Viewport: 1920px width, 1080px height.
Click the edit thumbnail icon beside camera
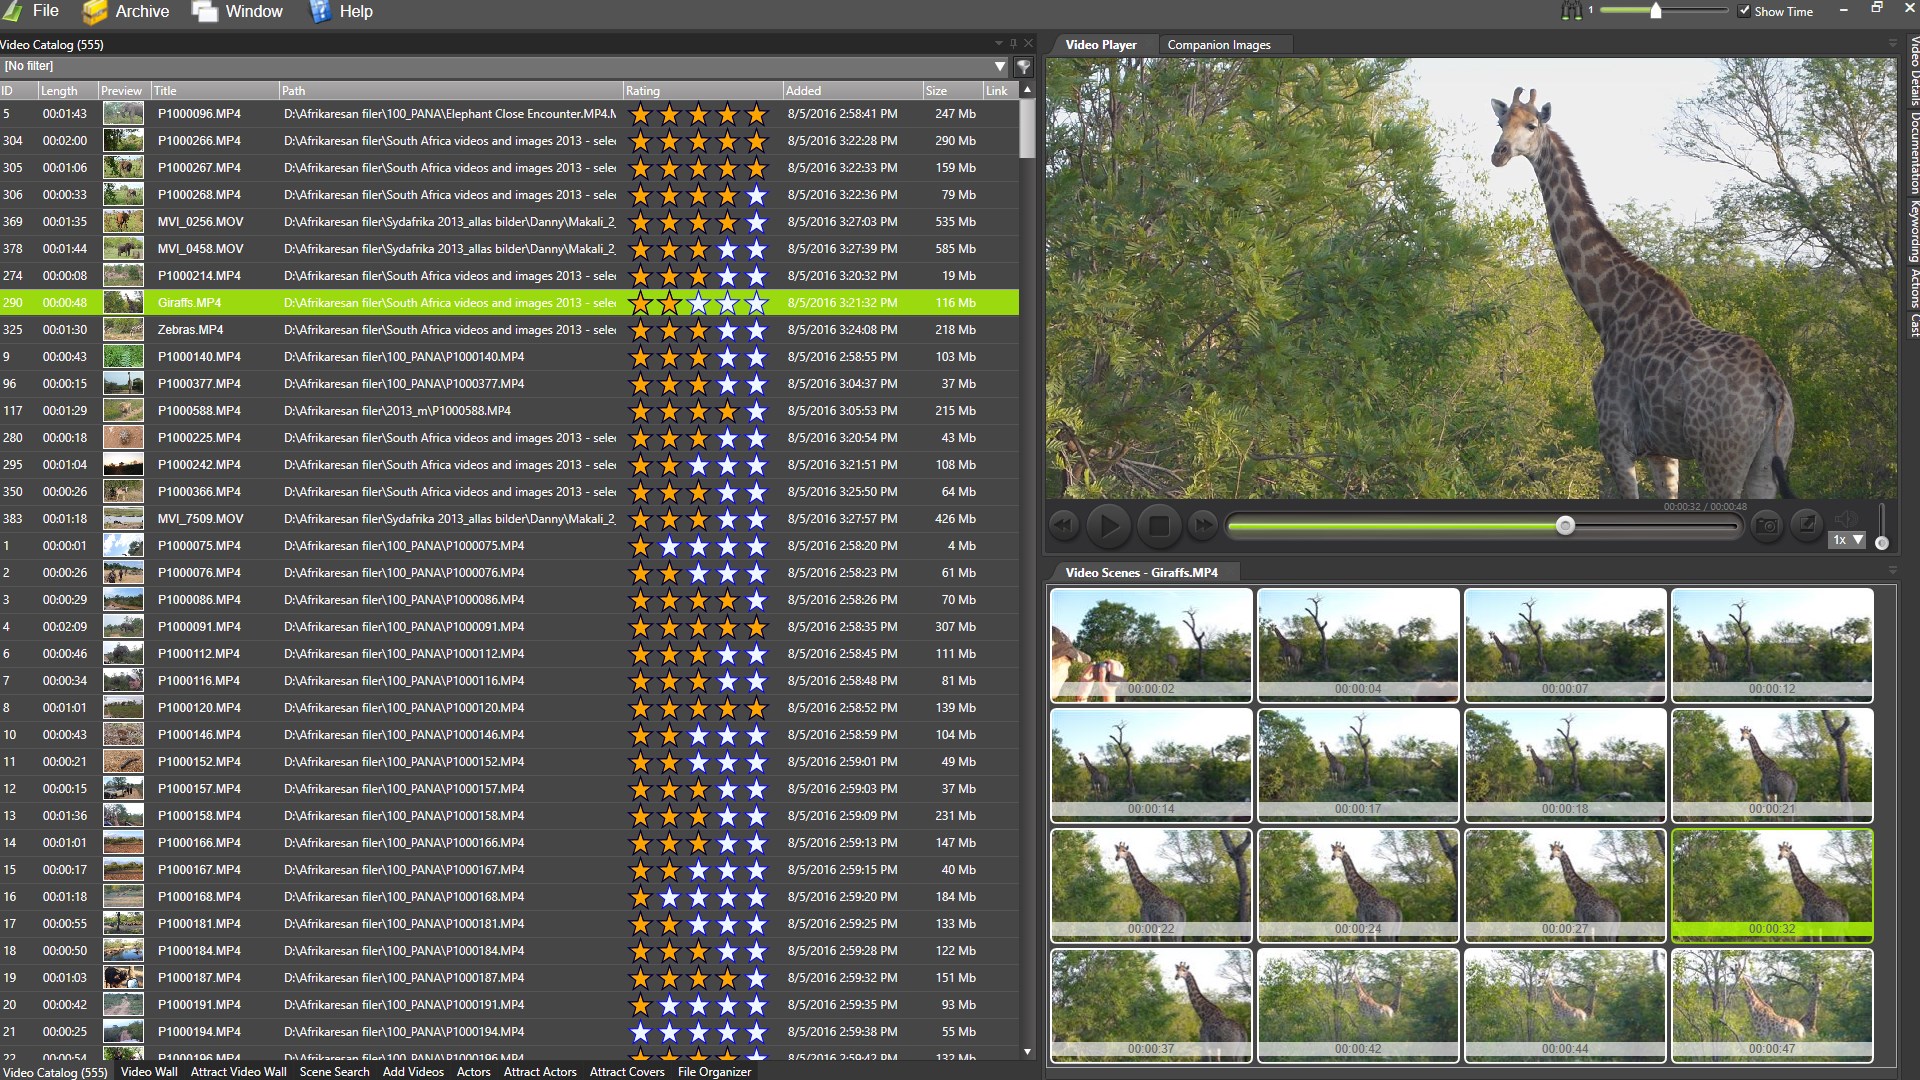click(x=1806, y=524)
